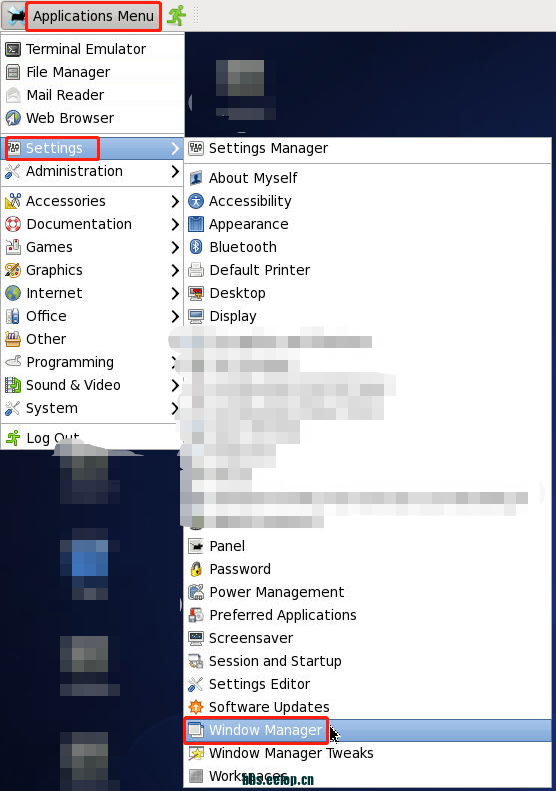Click the Accessibility icon

[196, 201]
